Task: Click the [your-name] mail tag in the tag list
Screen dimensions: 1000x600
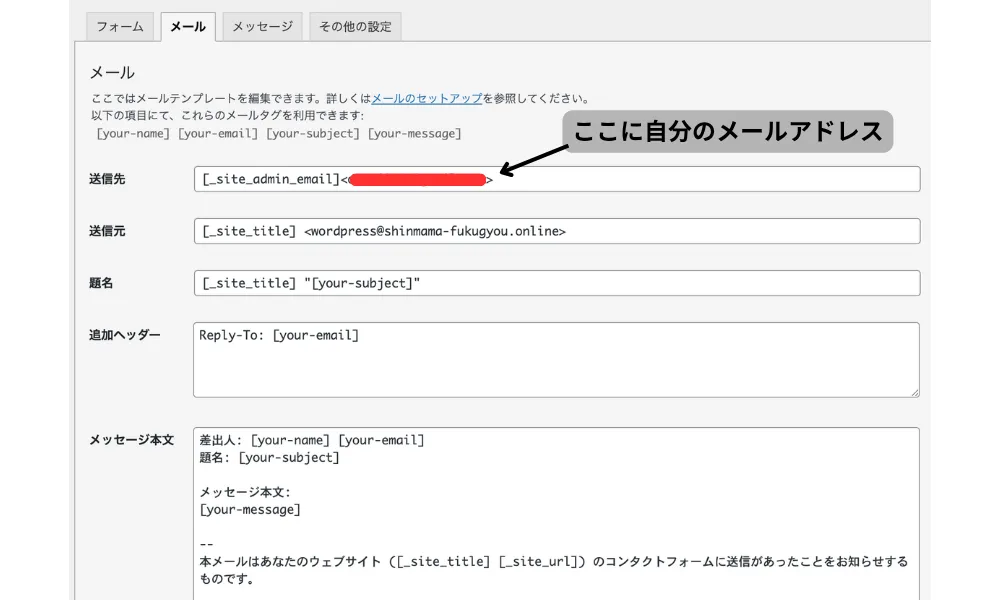Action: click(133, 133)
